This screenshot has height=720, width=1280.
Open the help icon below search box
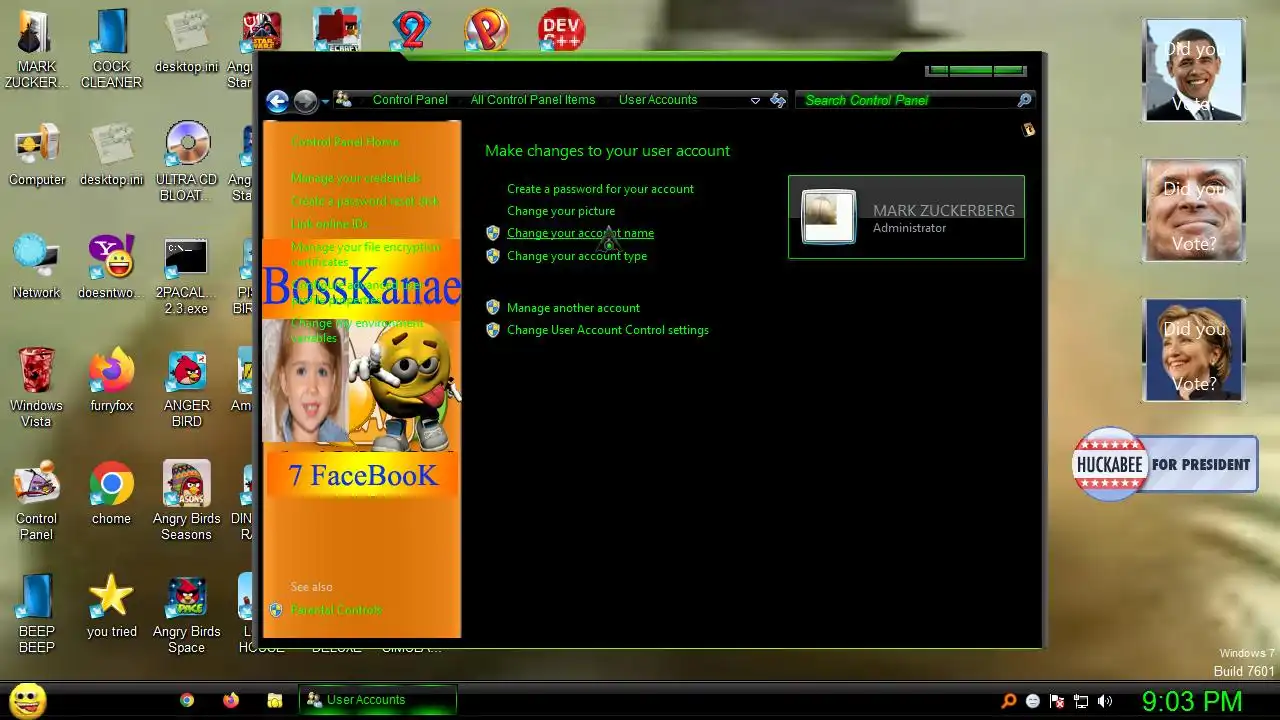click(x=1028, y=129)
